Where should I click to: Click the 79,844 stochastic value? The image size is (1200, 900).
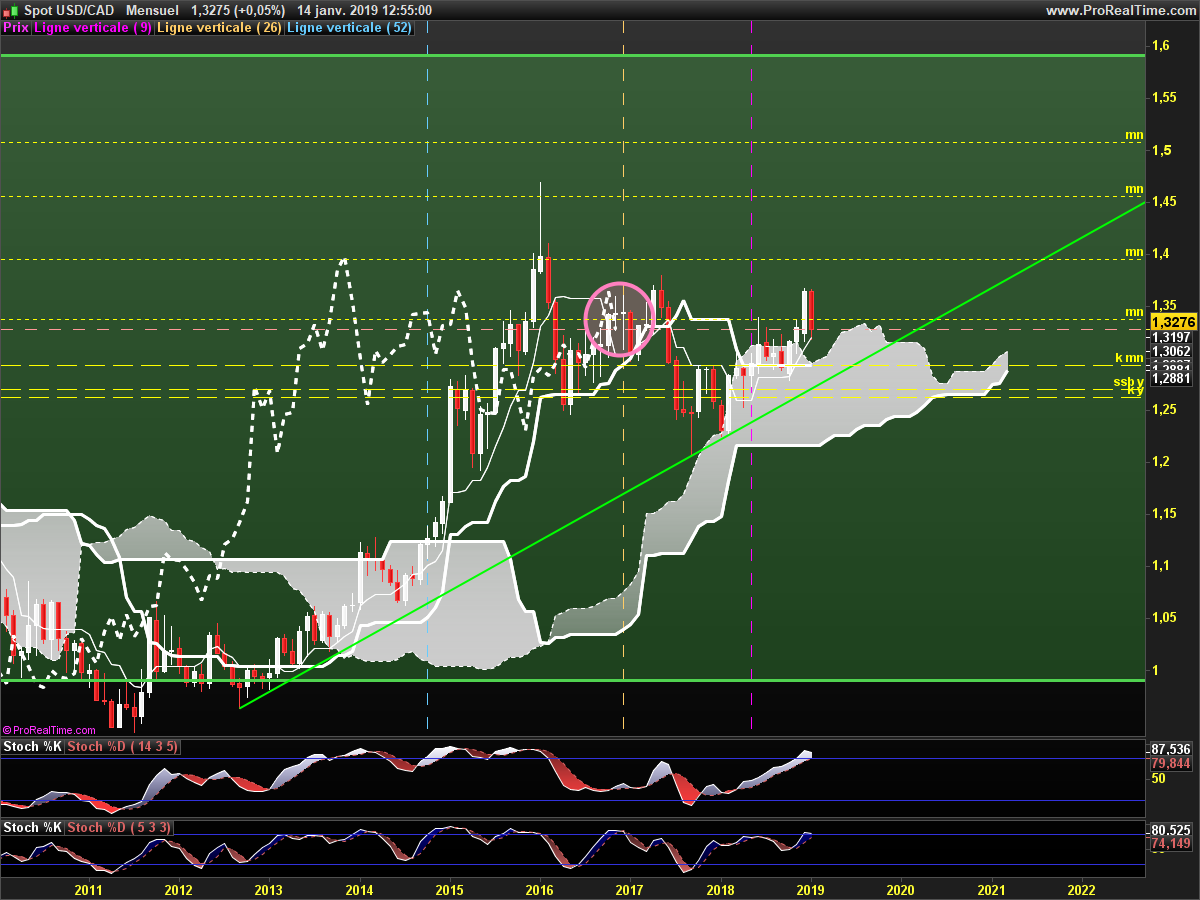click(x=1171, y=763)
